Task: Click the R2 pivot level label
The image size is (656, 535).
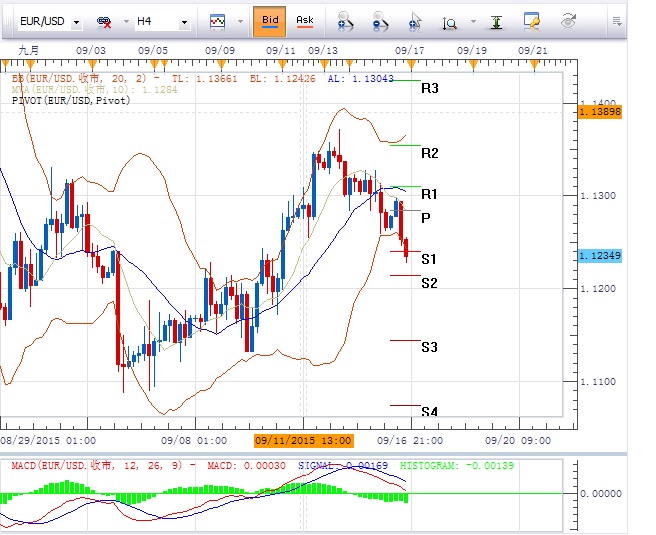Action: (x=430, y=153)
